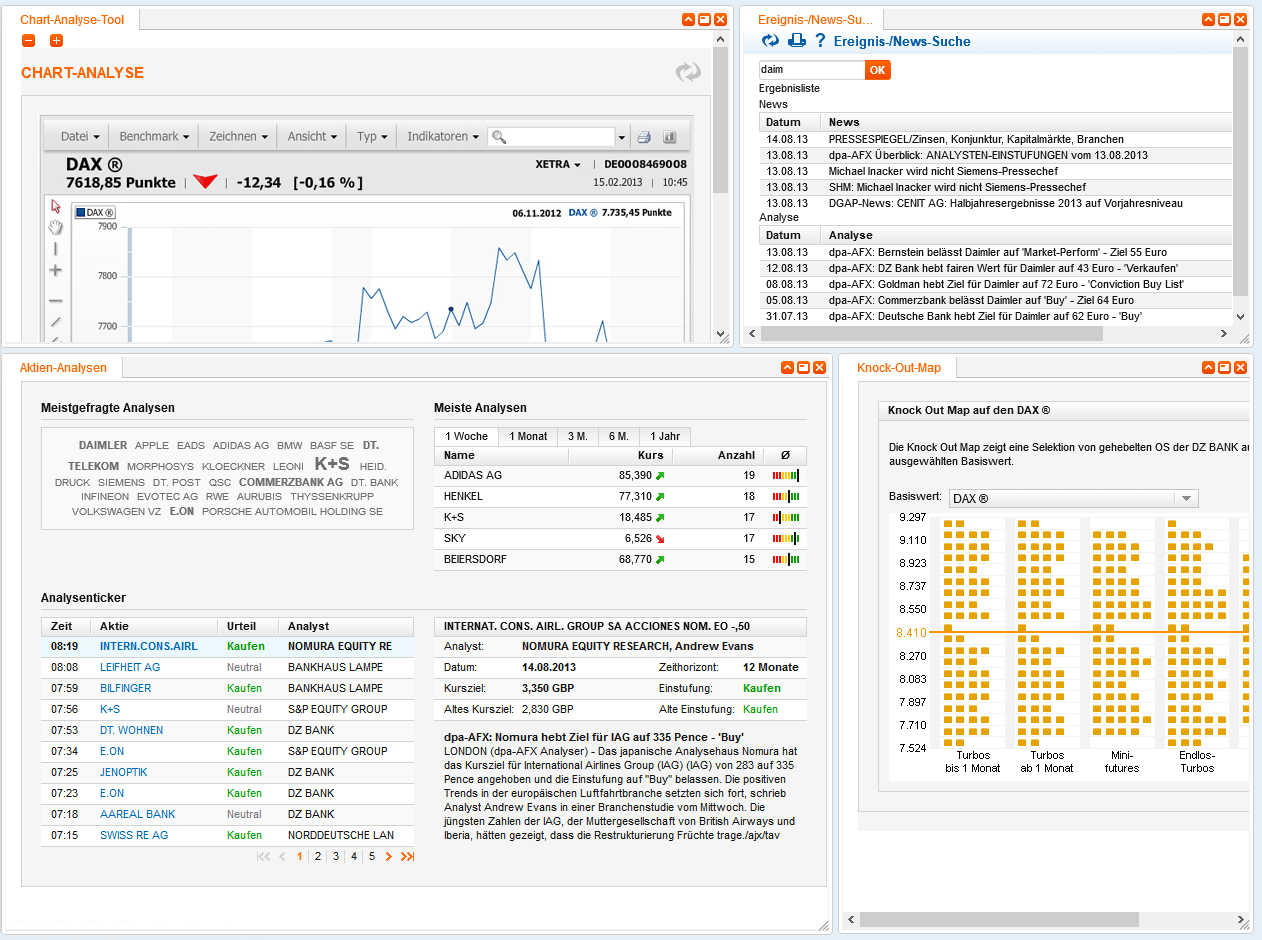Open the Typ dropdown menu
The image size is (1262, 940).
[x=373, y=137]
